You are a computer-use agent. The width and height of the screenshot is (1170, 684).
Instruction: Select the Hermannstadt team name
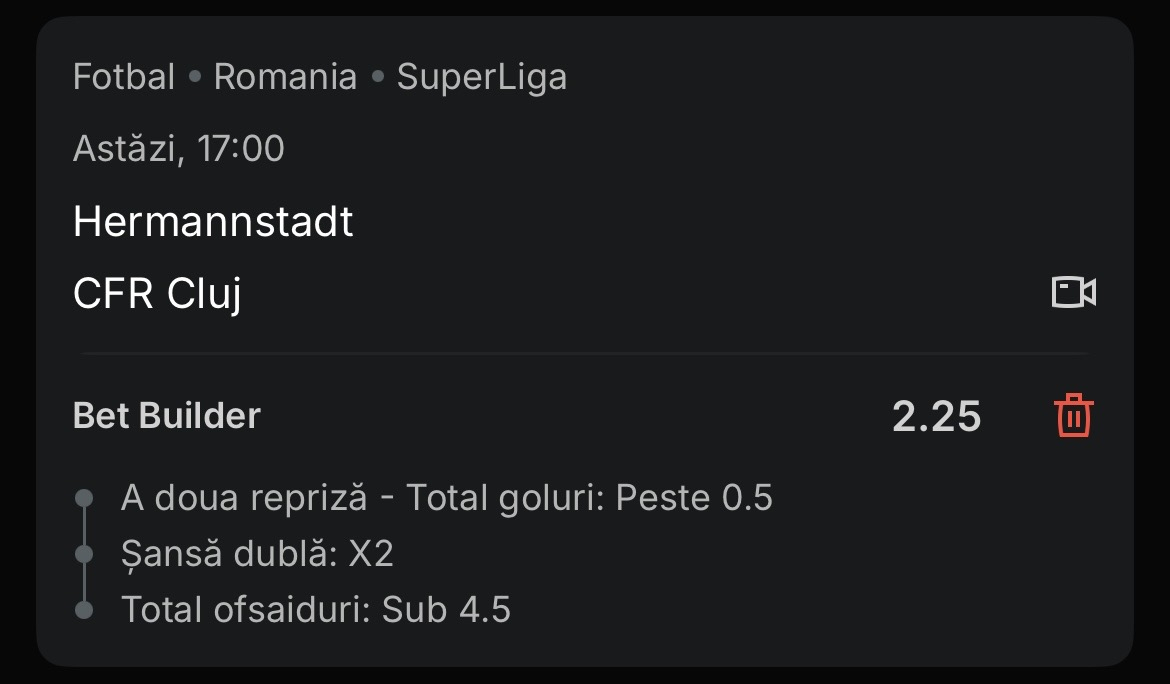213,221
